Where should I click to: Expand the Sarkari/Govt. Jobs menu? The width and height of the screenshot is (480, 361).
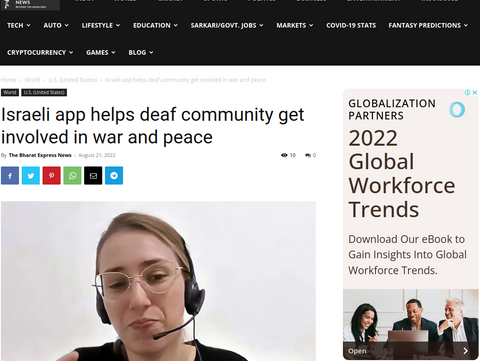pos(227,25)
